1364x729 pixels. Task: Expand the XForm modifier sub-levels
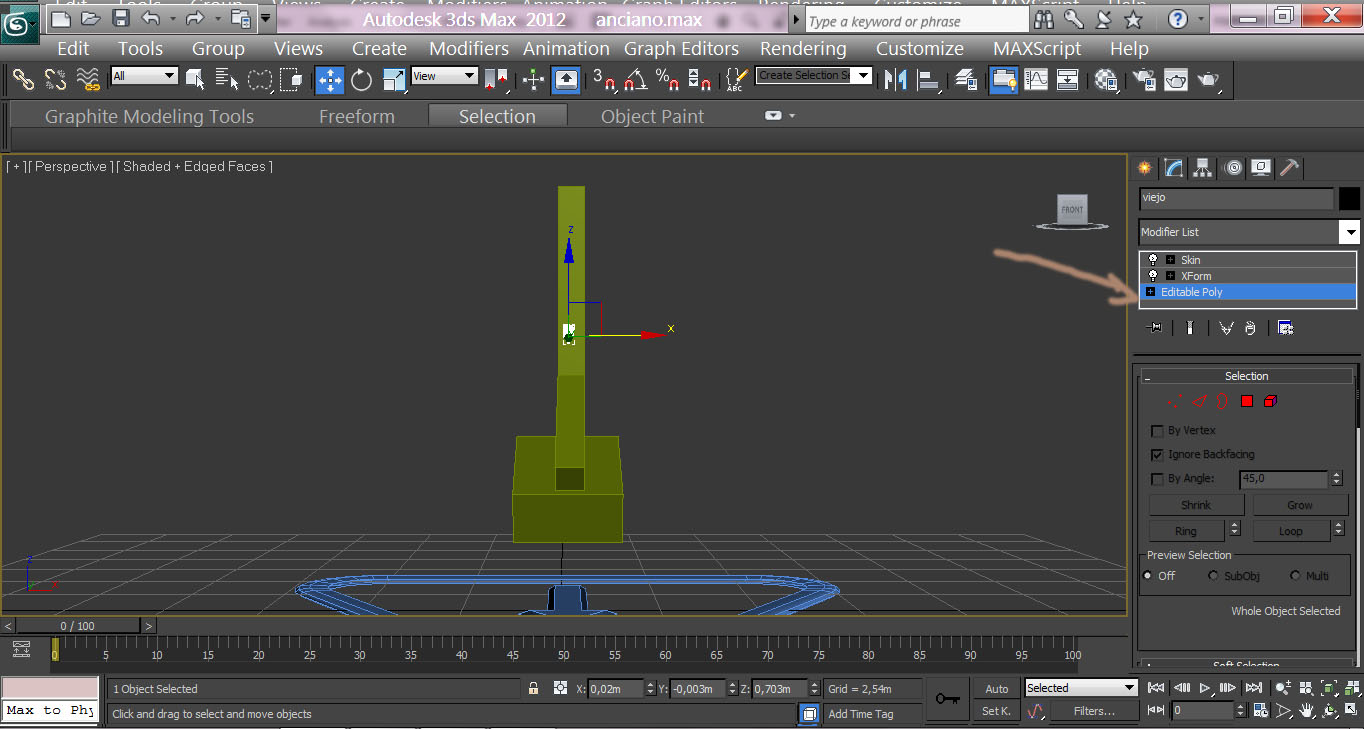pyautogui.click(x=1170, y=276)
